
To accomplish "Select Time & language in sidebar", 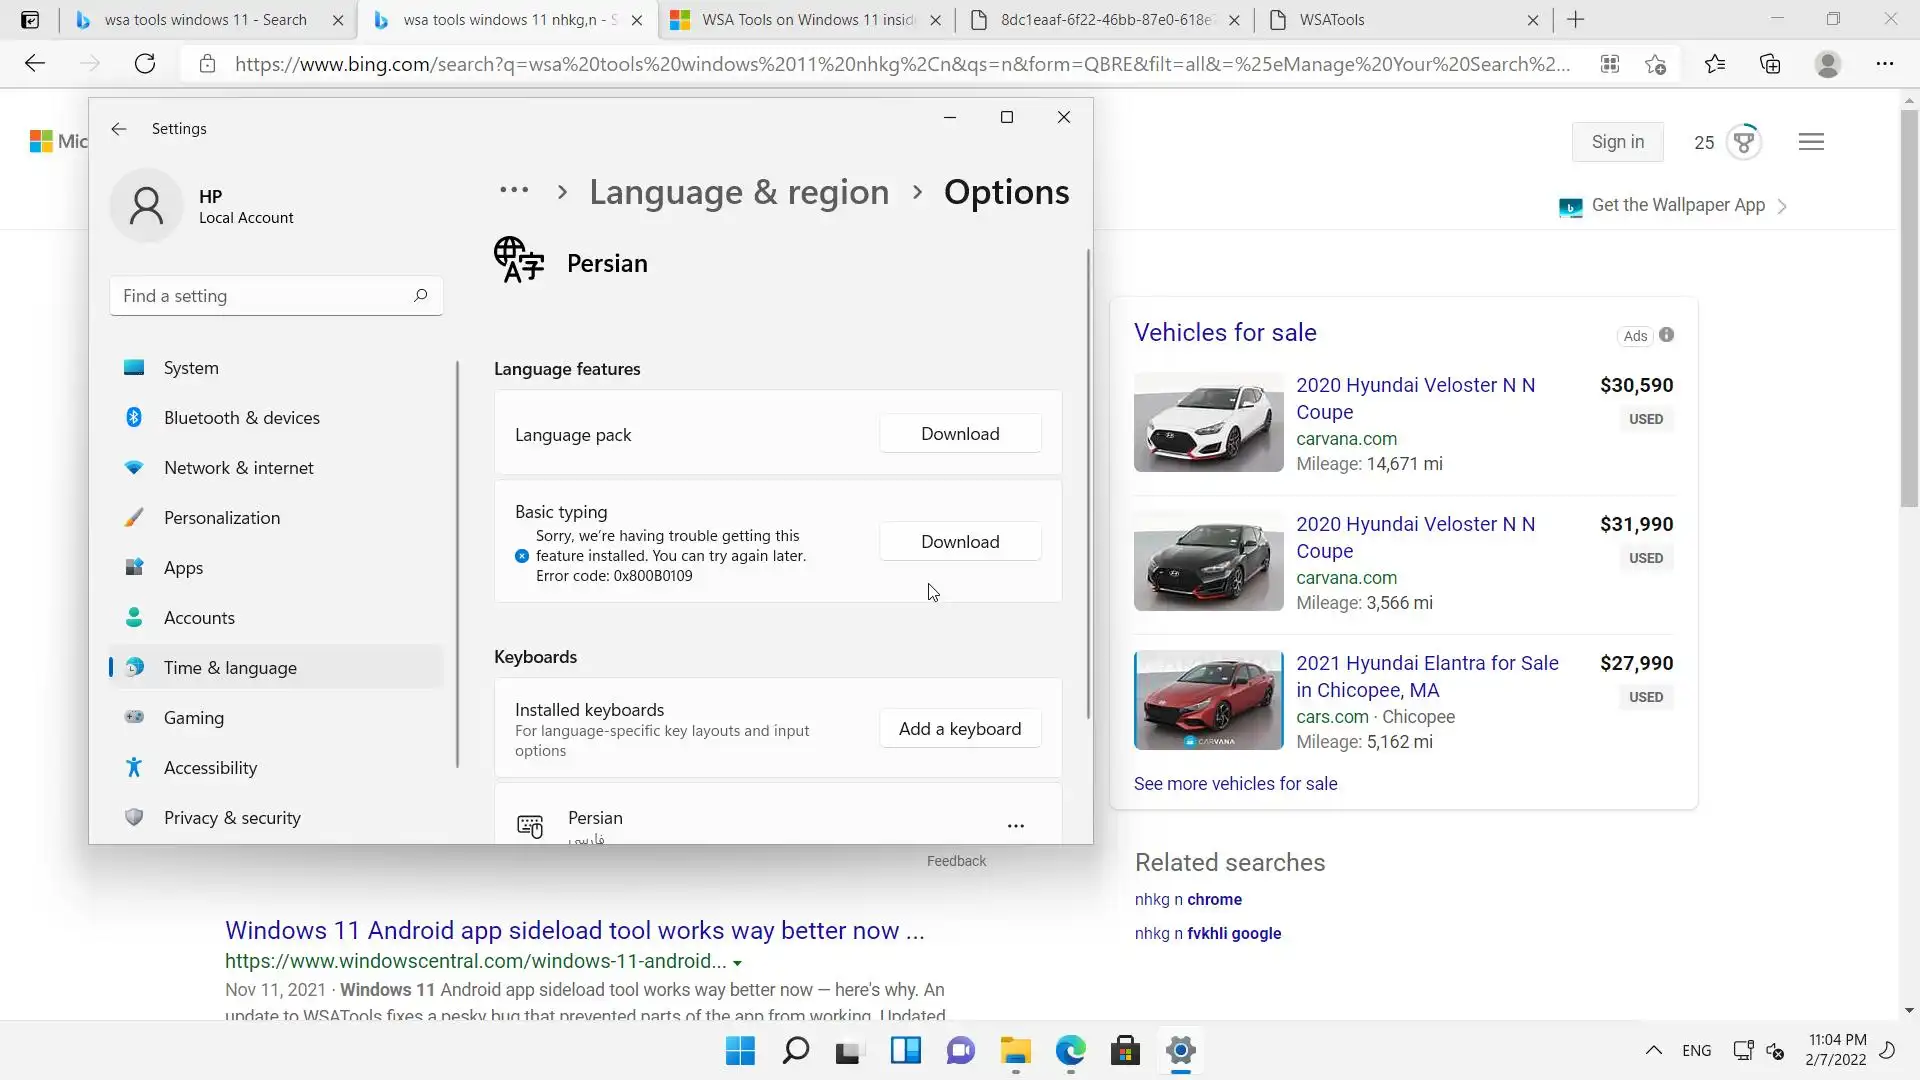I will click(x=230, y=668).
